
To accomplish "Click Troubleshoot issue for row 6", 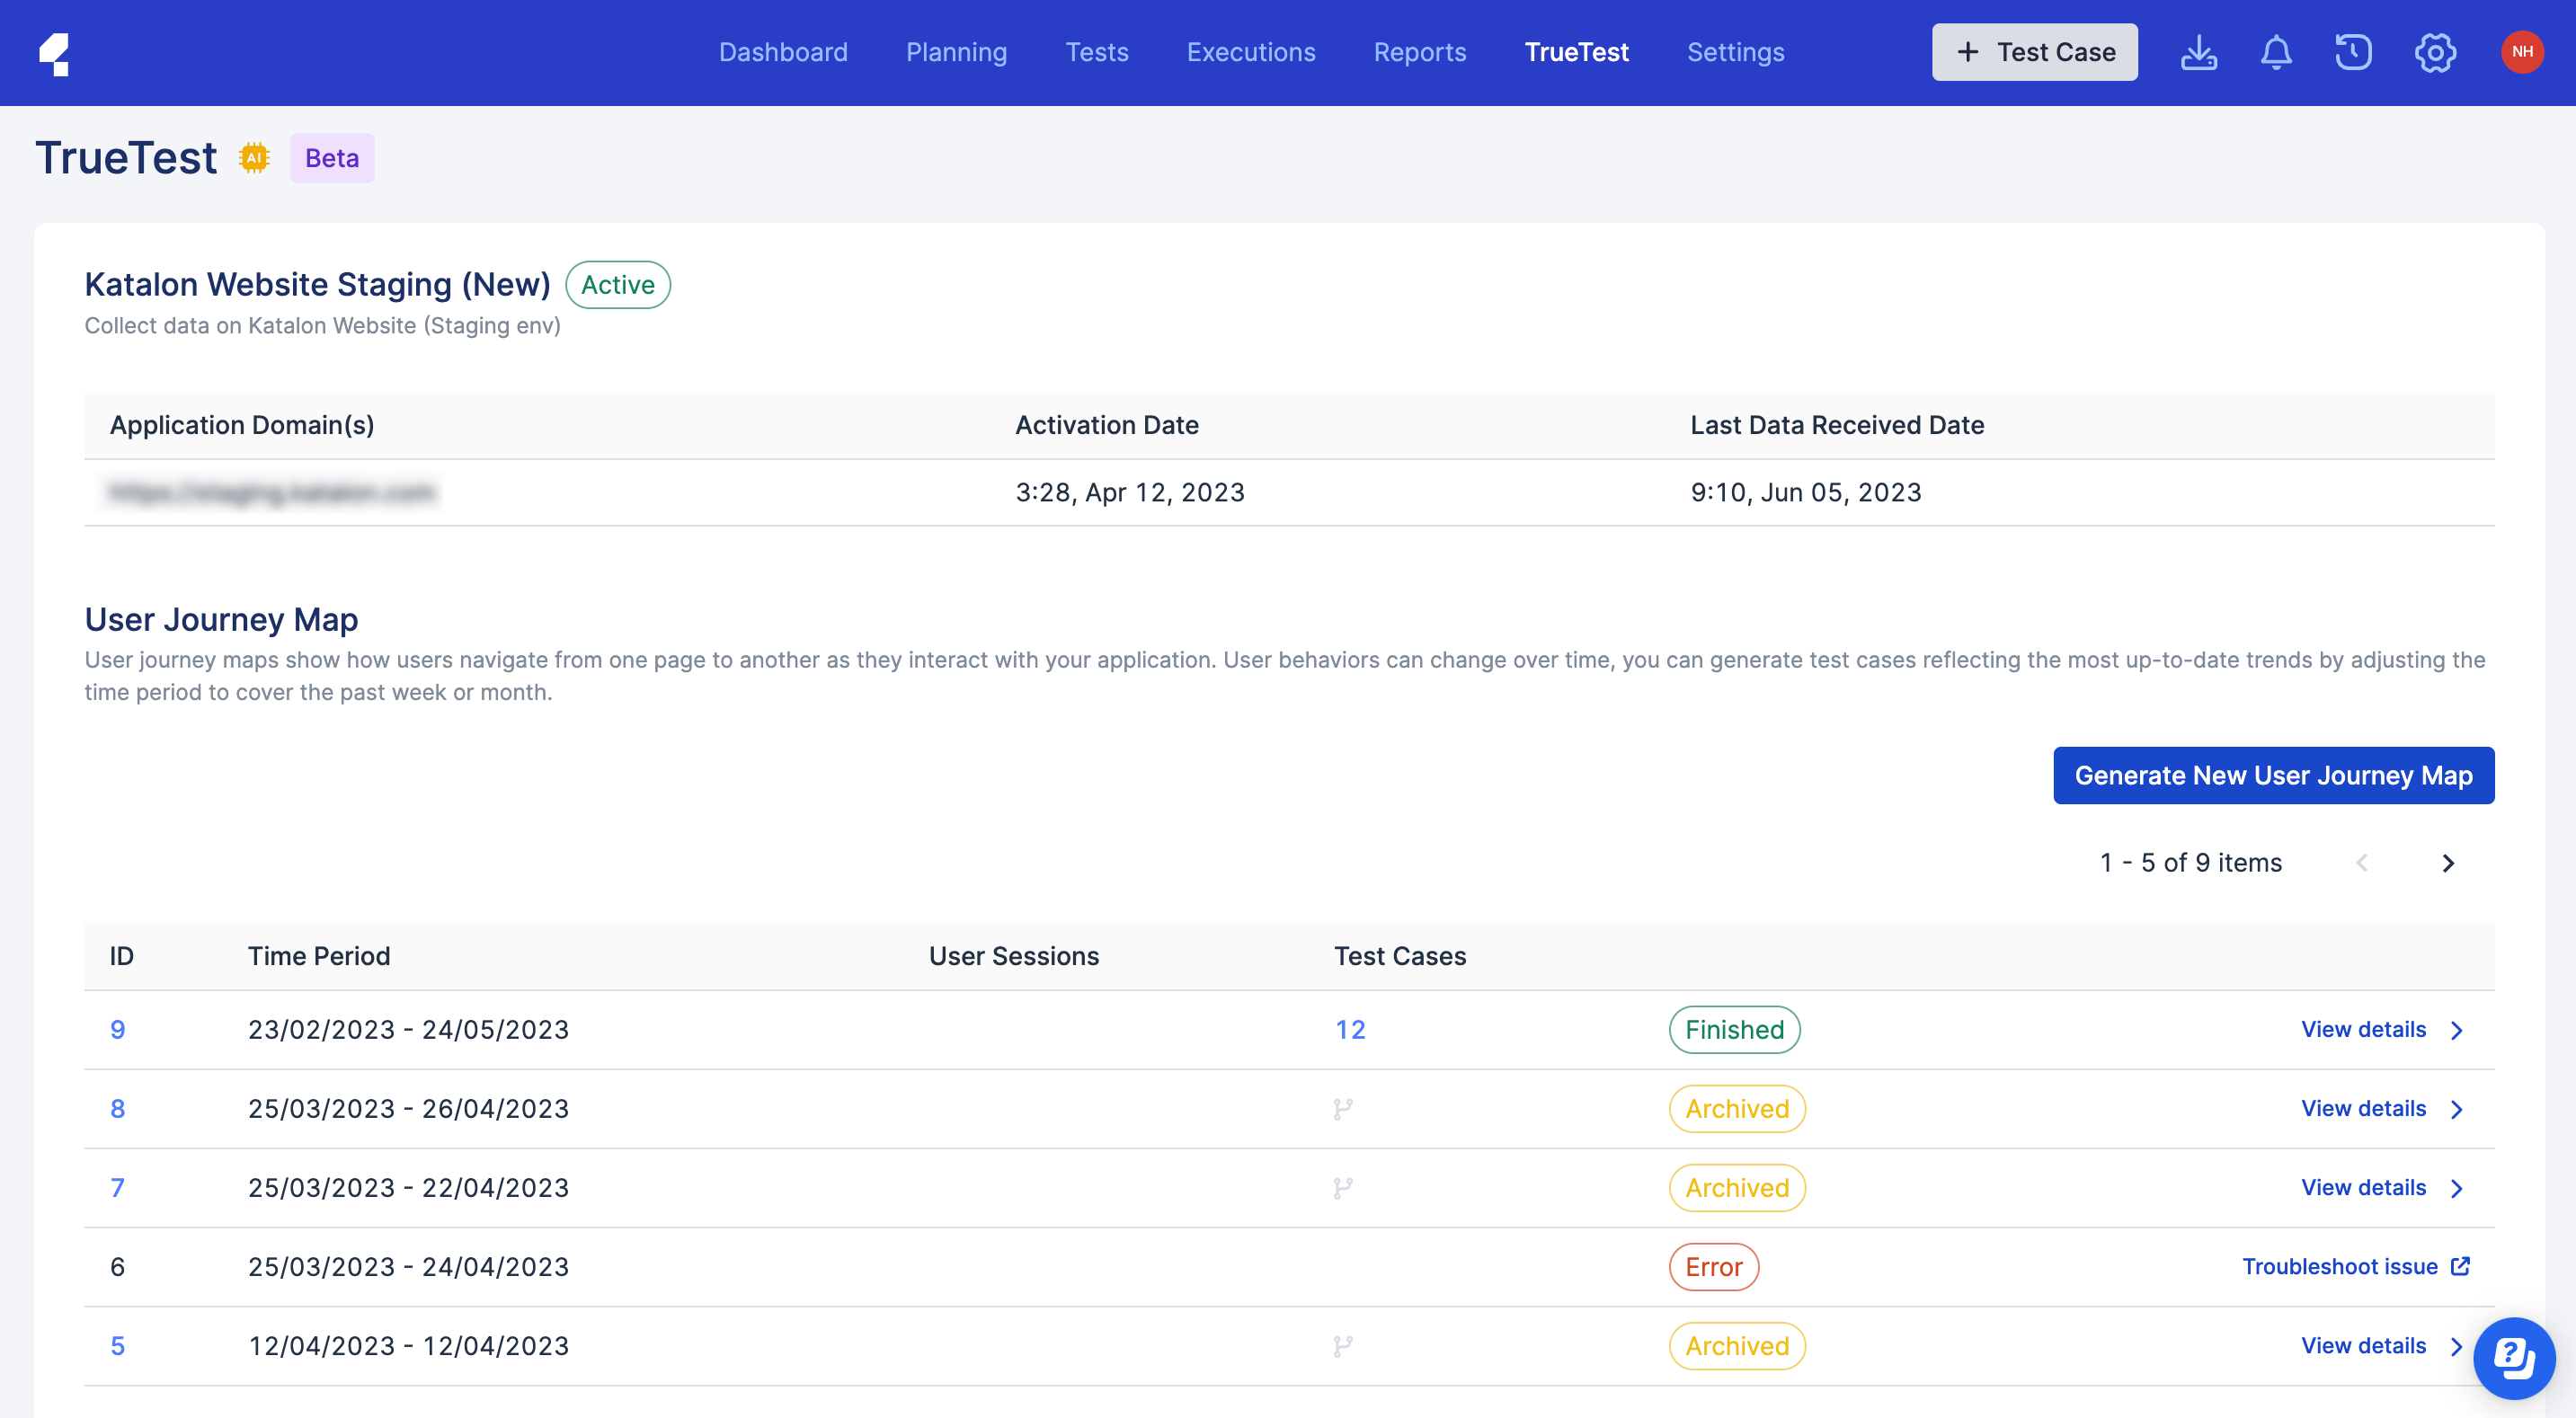I will 2339,1266.
